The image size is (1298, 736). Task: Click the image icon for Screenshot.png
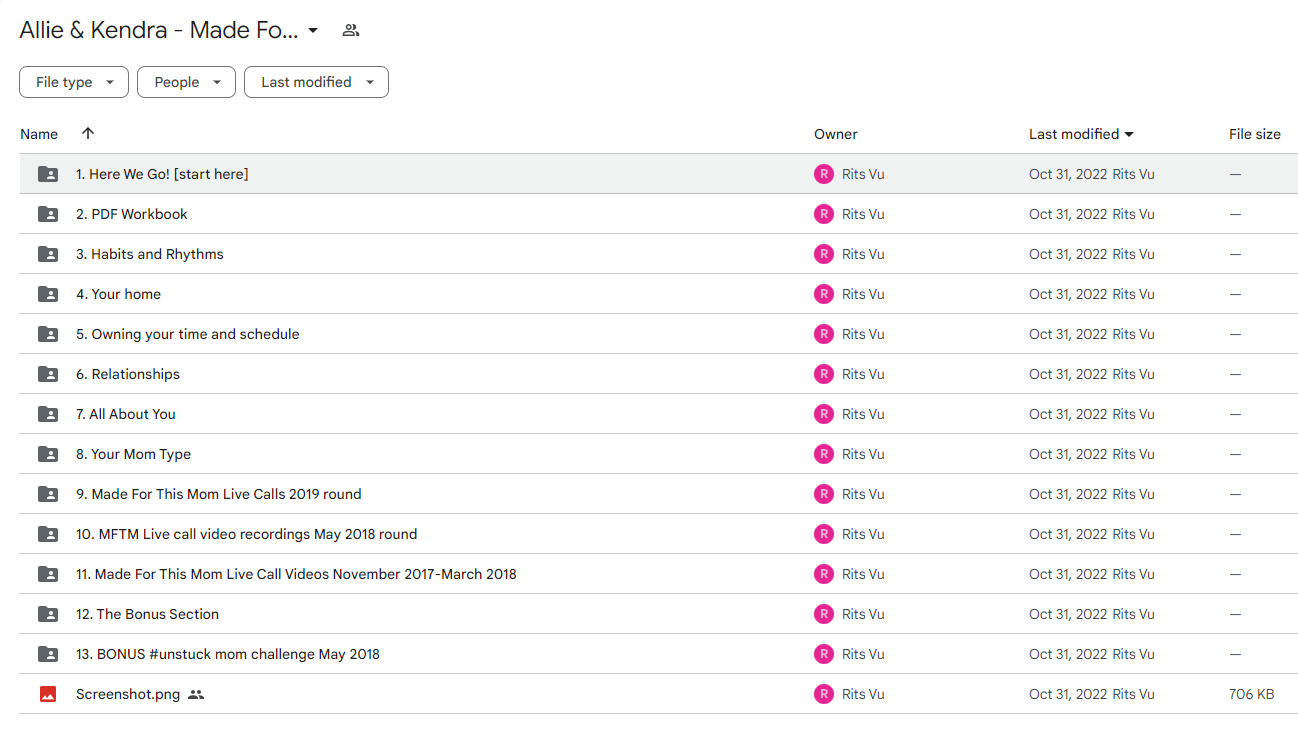click(48, 694)
